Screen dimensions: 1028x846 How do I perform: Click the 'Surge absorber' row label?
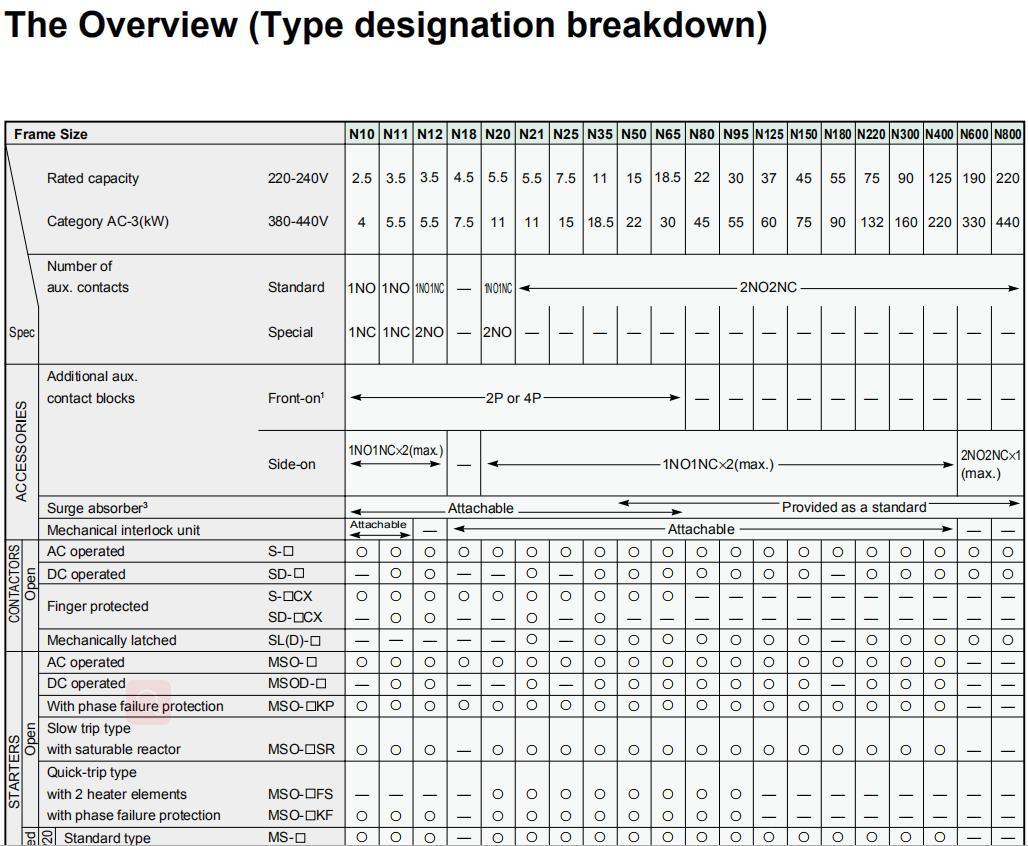[x=97, y=508]
